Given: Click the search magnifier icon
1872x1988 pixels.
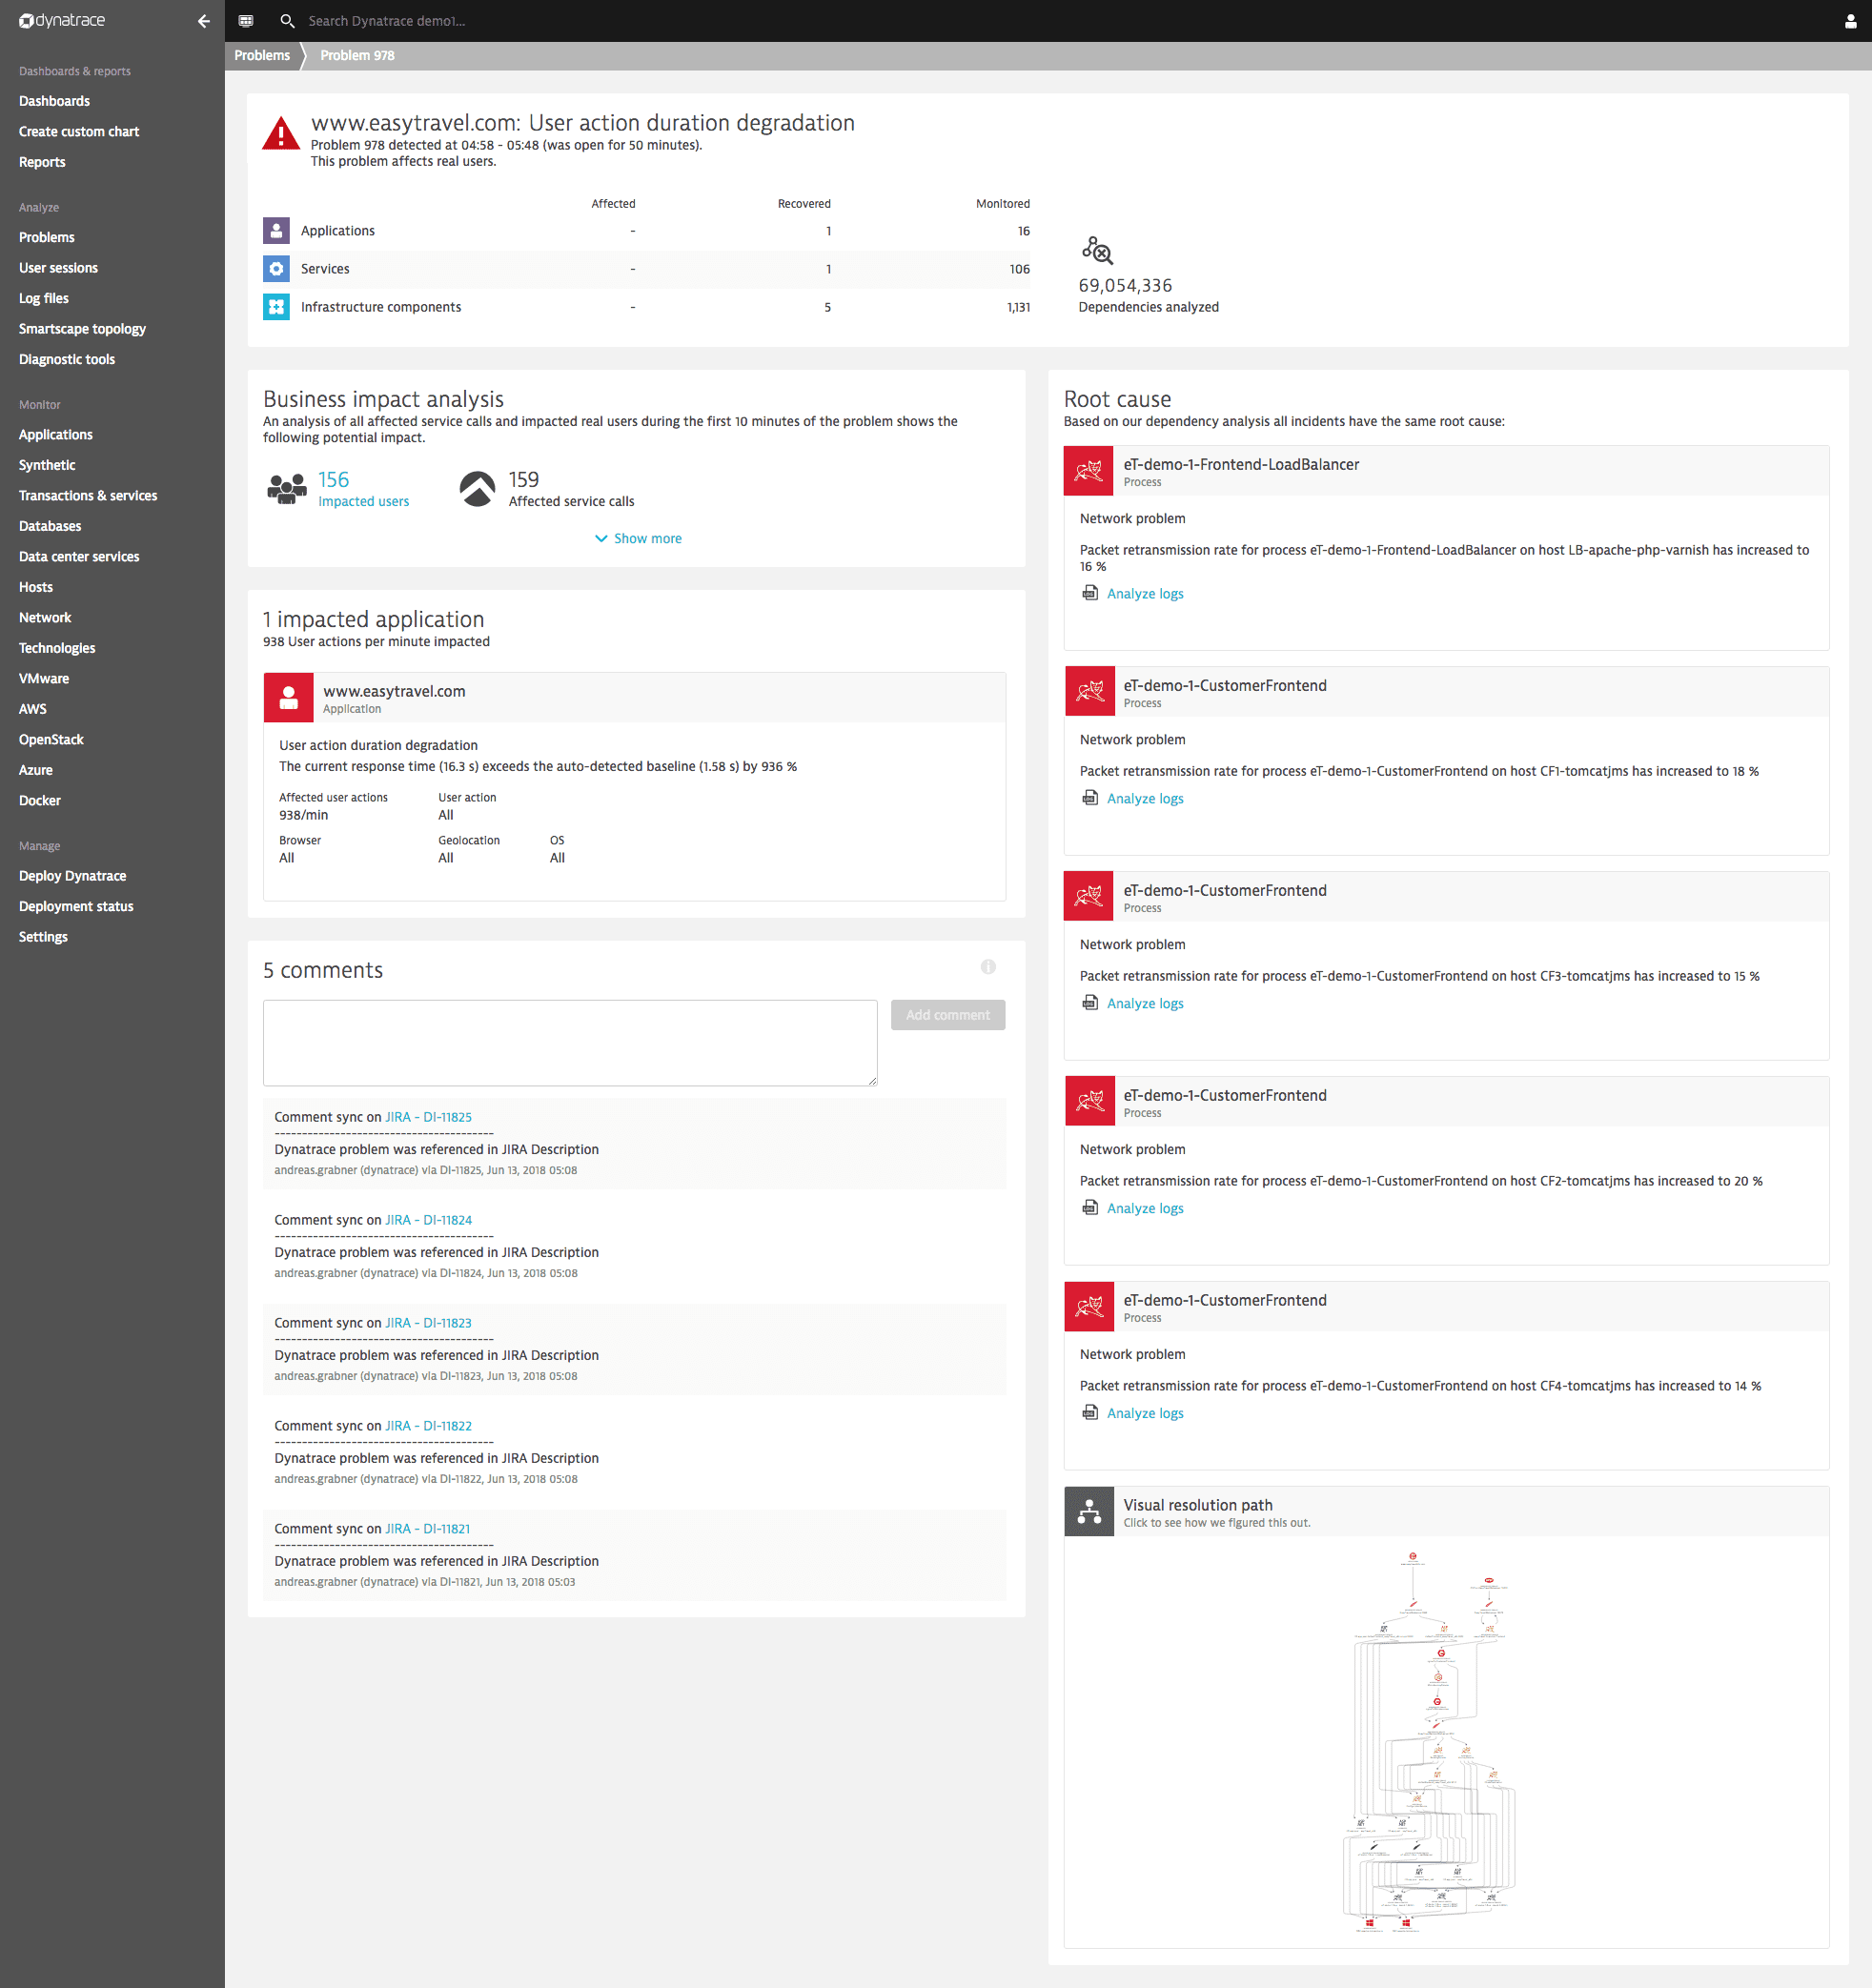Looking at the screenshot, I should [x=287, y=21].
